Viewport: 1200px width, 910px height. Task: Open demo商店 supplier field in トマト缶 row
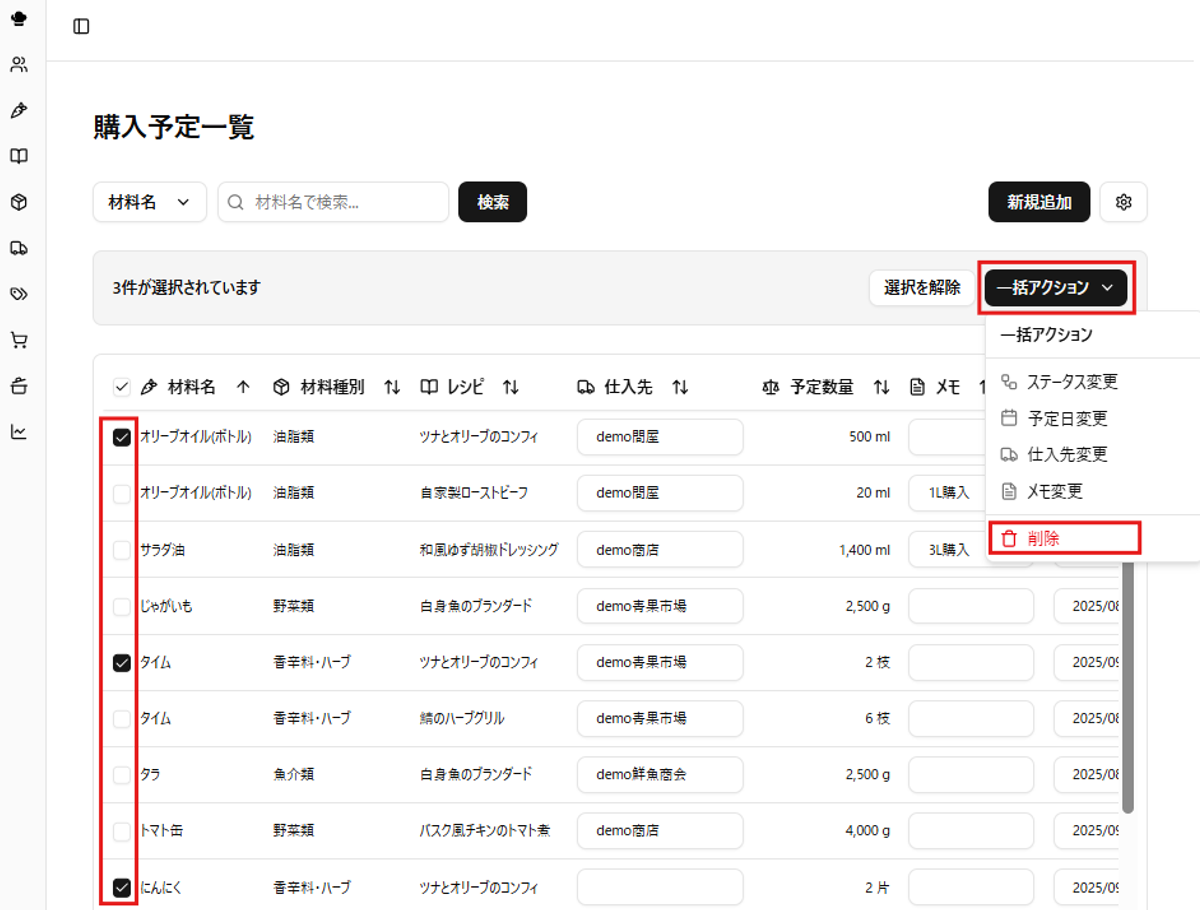[660, 831]
